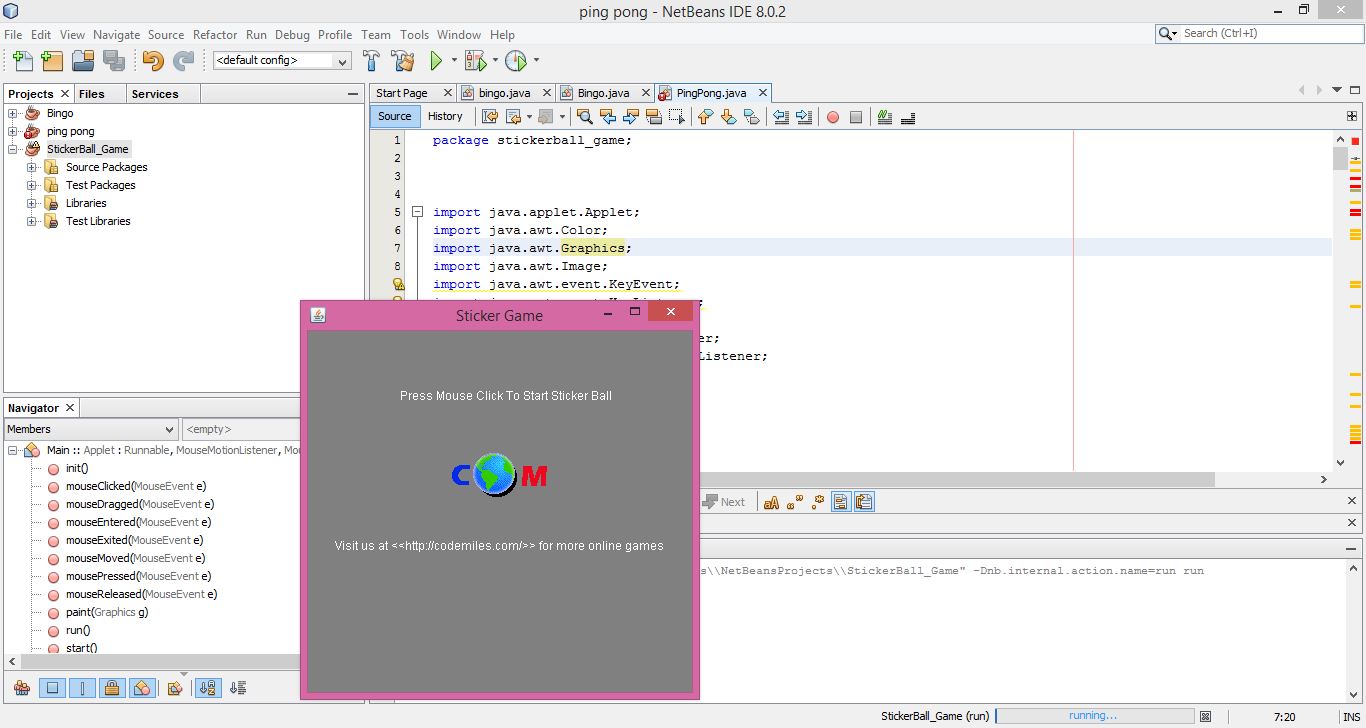The width and height of the screenshot is (1366, 728).
Task: Click the Debug Project icon
Action: pos(475,61)
